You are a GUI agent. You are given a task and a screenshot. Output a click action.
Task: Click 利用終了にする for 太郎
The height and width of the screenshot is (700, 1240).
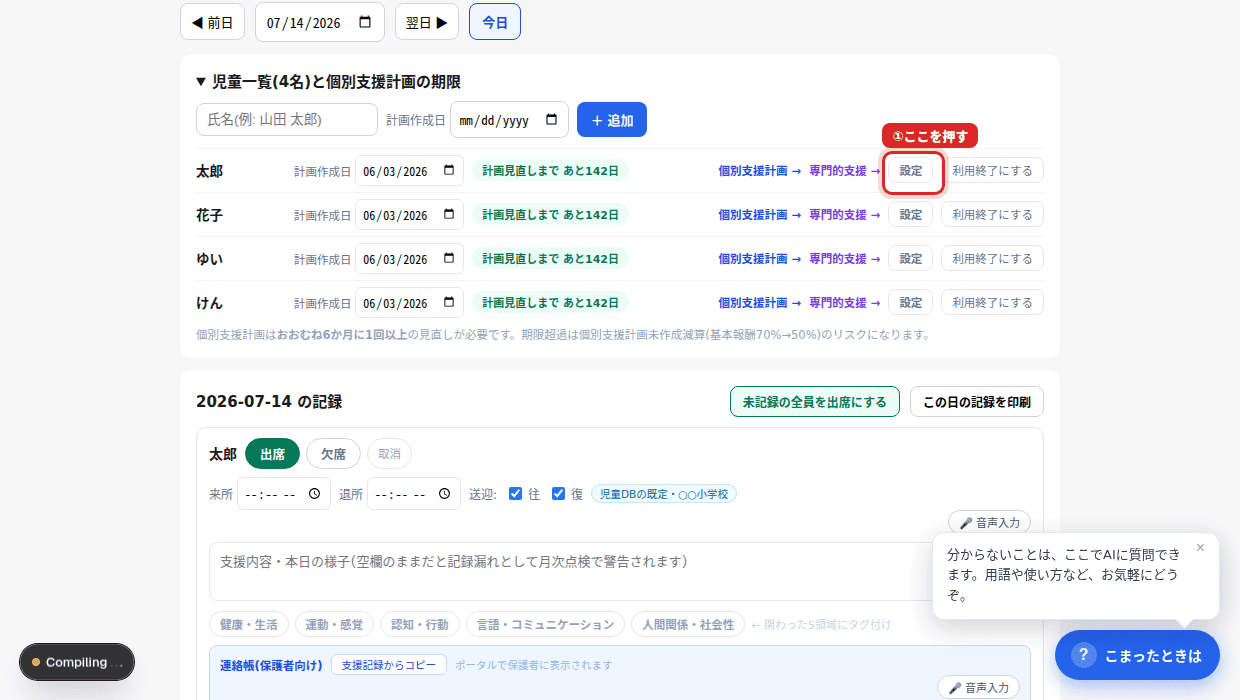point(992,171)
